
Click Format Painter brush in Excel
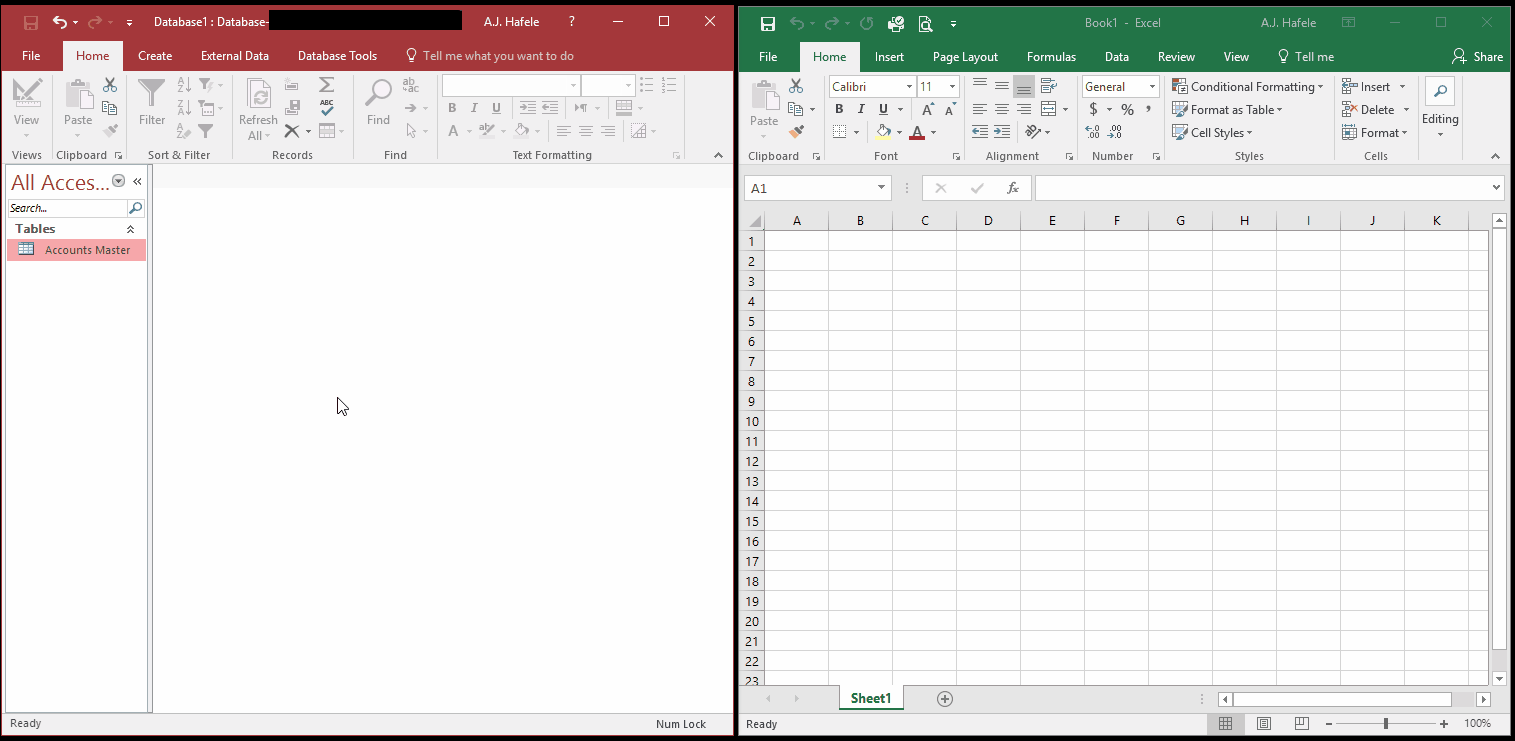(x=796, y=131)
